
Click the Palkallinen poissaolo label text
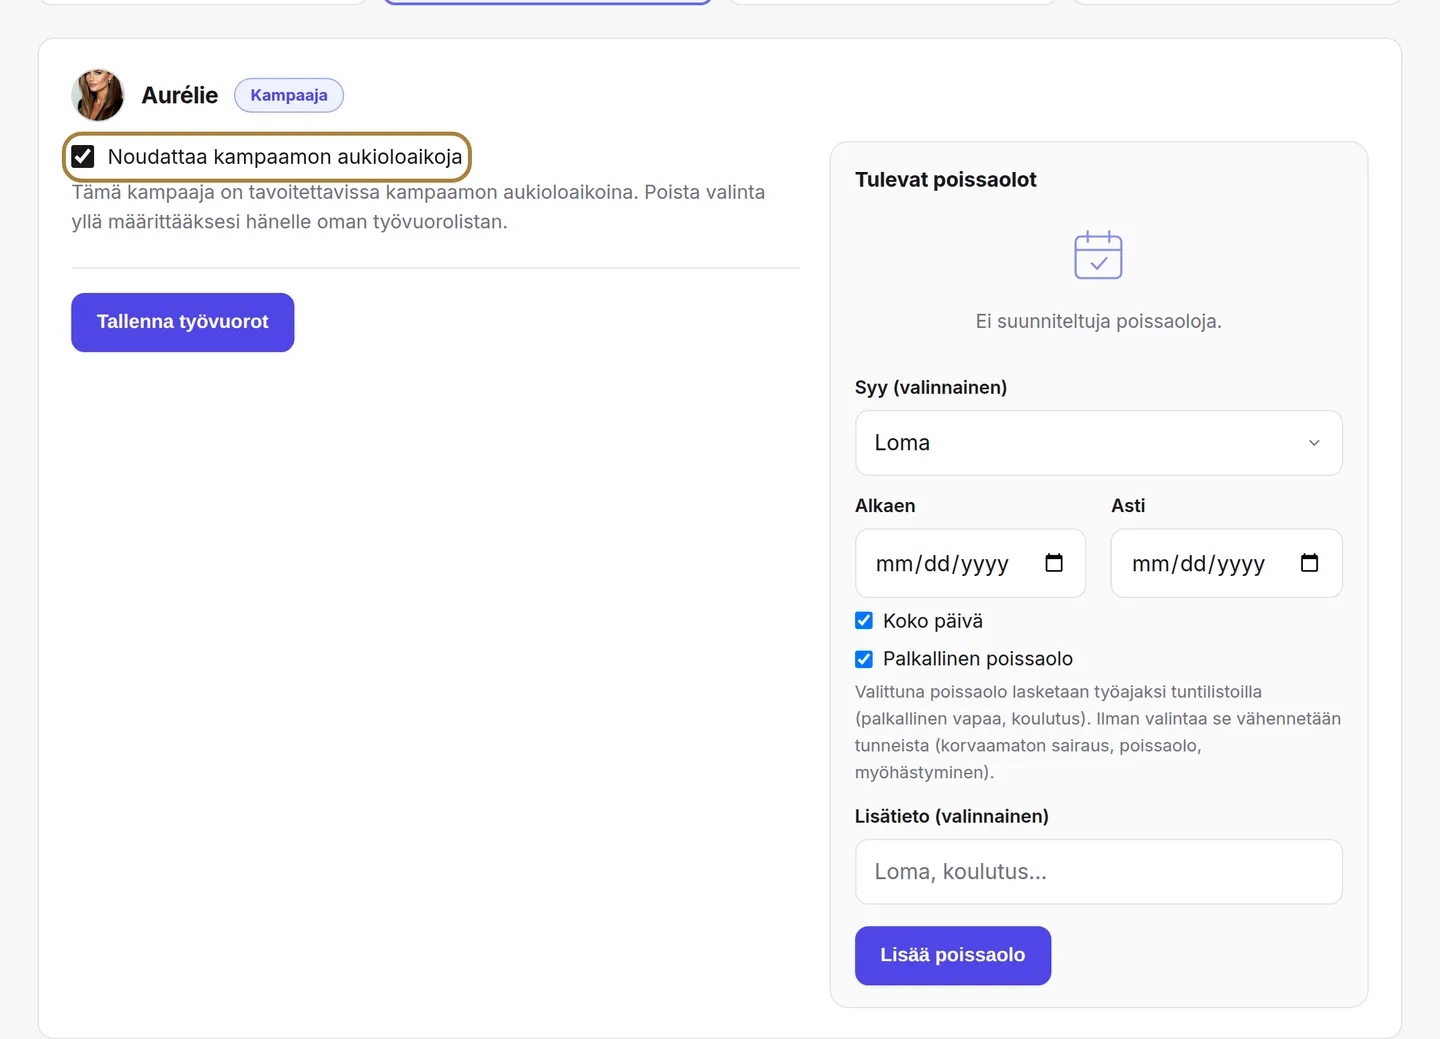click(x=978, y=659)
